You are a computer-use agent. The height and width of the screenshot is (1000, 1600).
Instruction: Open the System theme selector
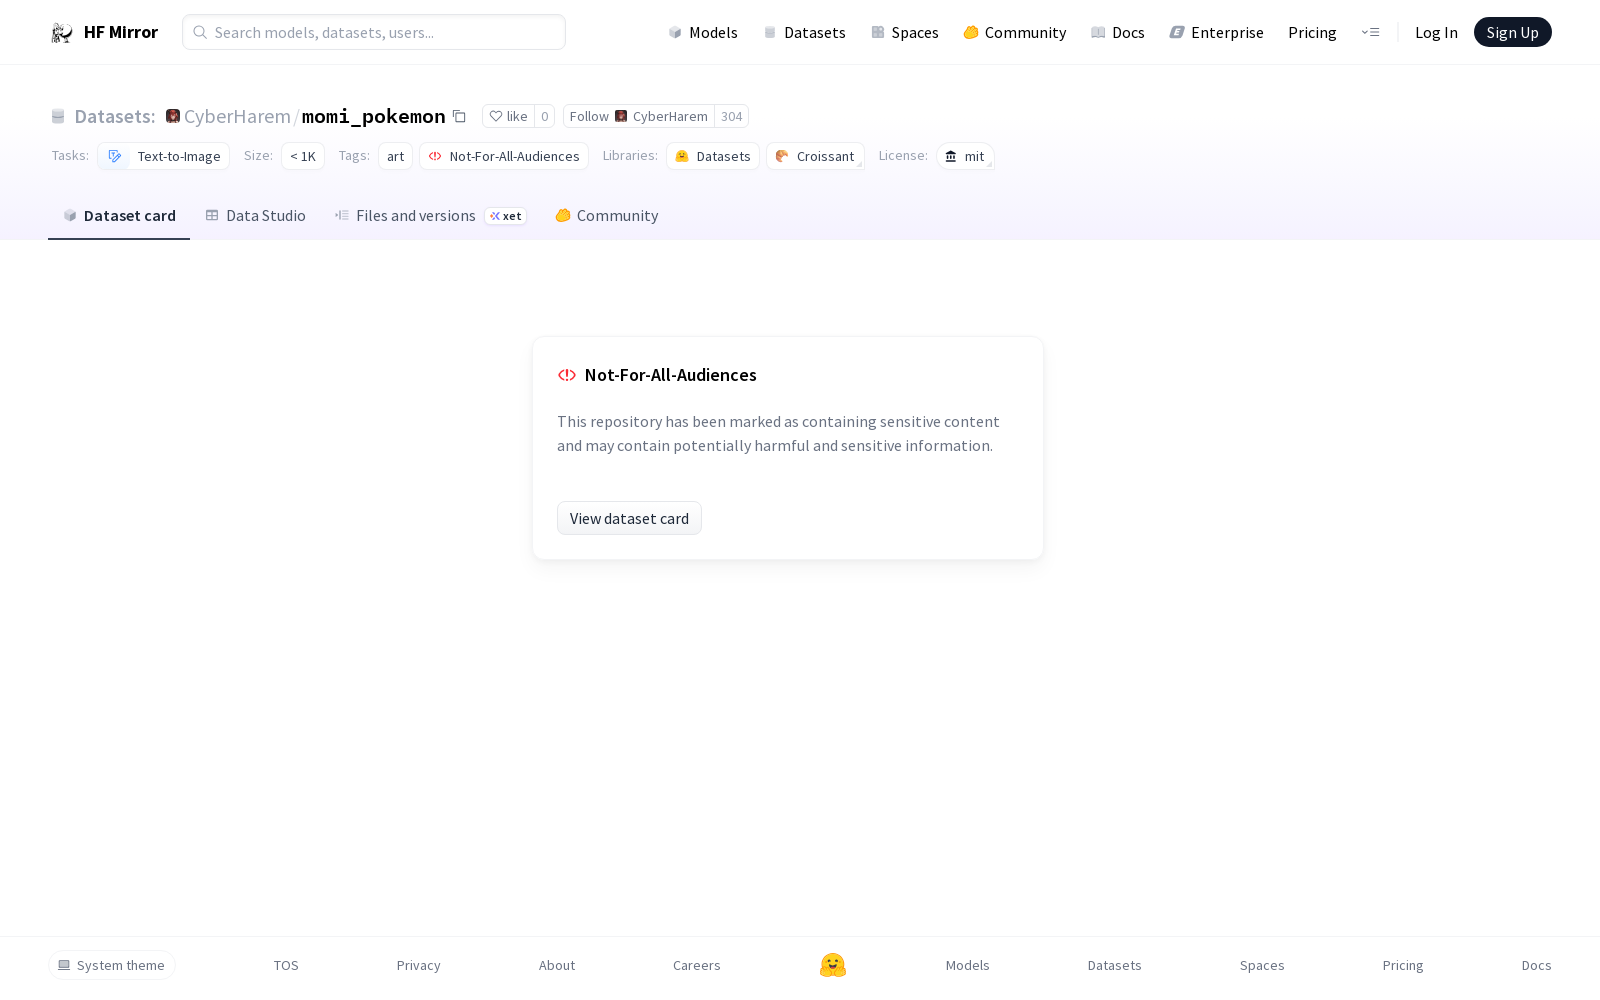[112, 965]
